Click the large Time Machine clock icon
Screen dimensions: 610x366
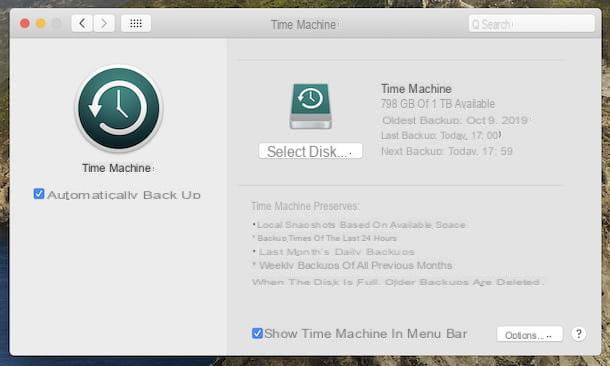coord(119,108)
